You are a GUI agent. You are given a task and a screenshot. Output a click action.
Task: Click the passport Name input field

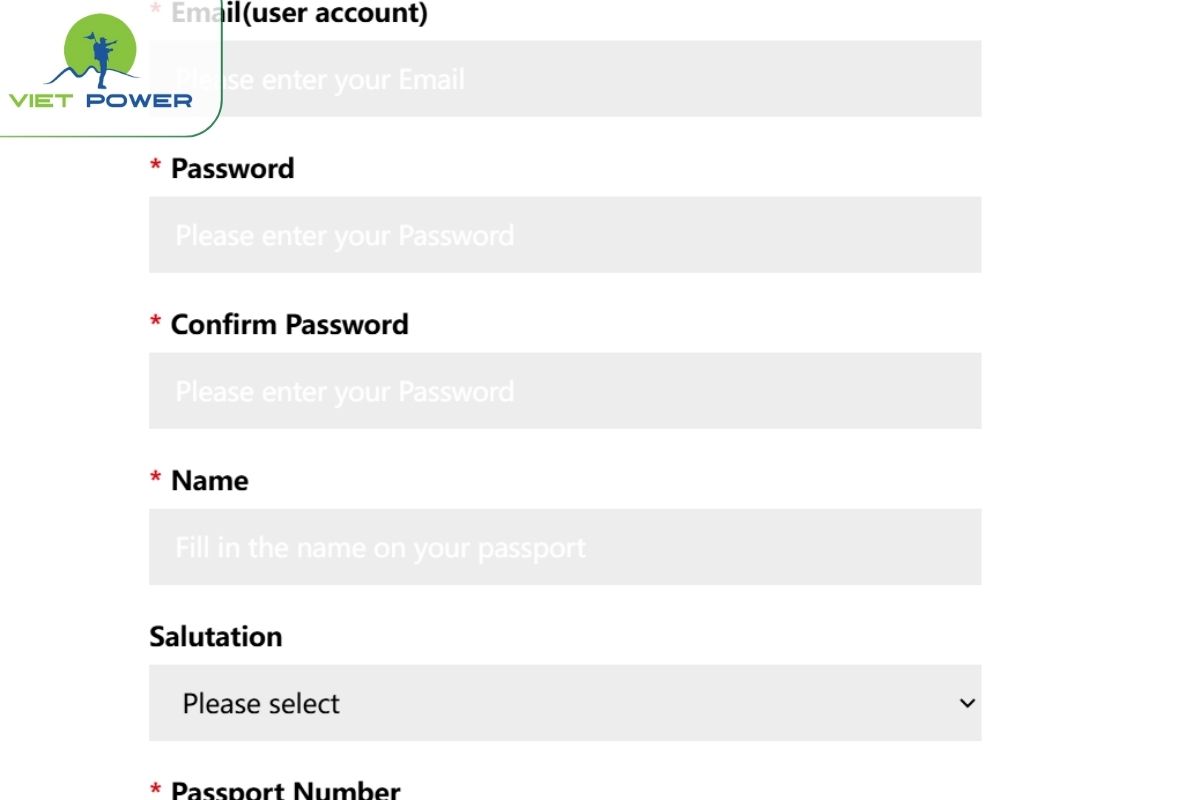(x=565, y=547)
